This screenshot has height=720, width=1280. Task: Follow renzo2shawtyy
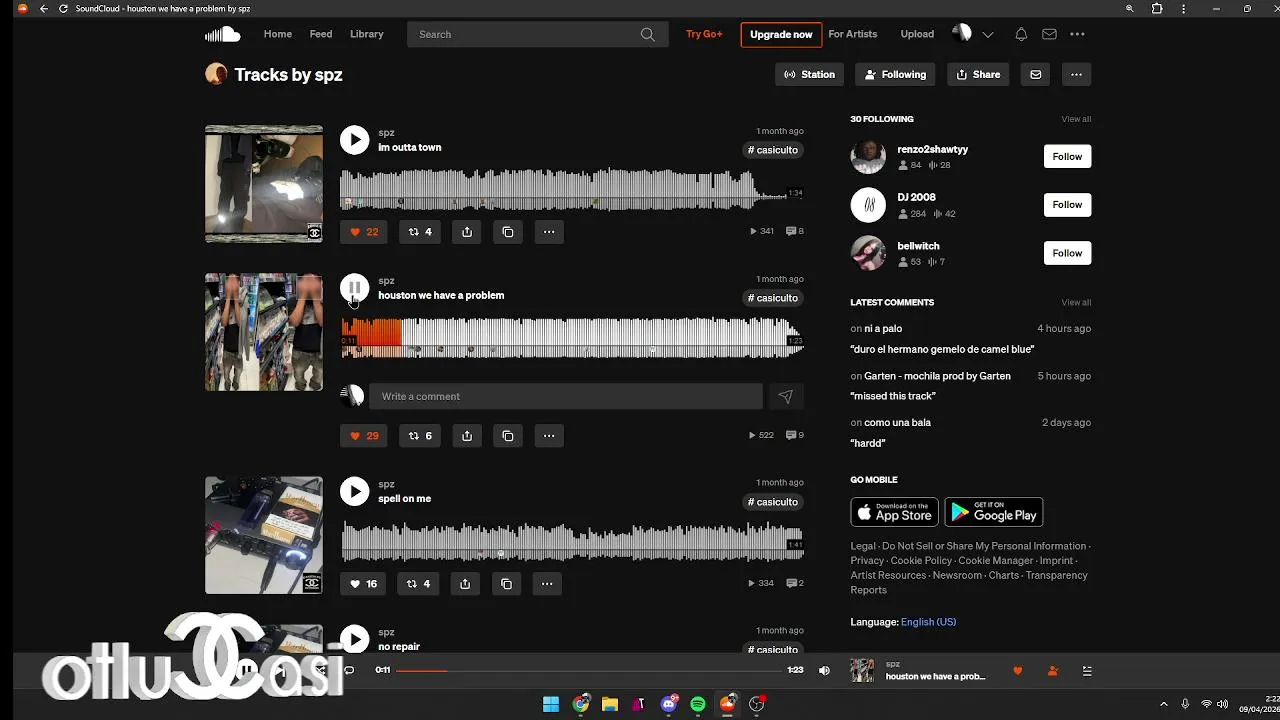(x=1067, y=156)
